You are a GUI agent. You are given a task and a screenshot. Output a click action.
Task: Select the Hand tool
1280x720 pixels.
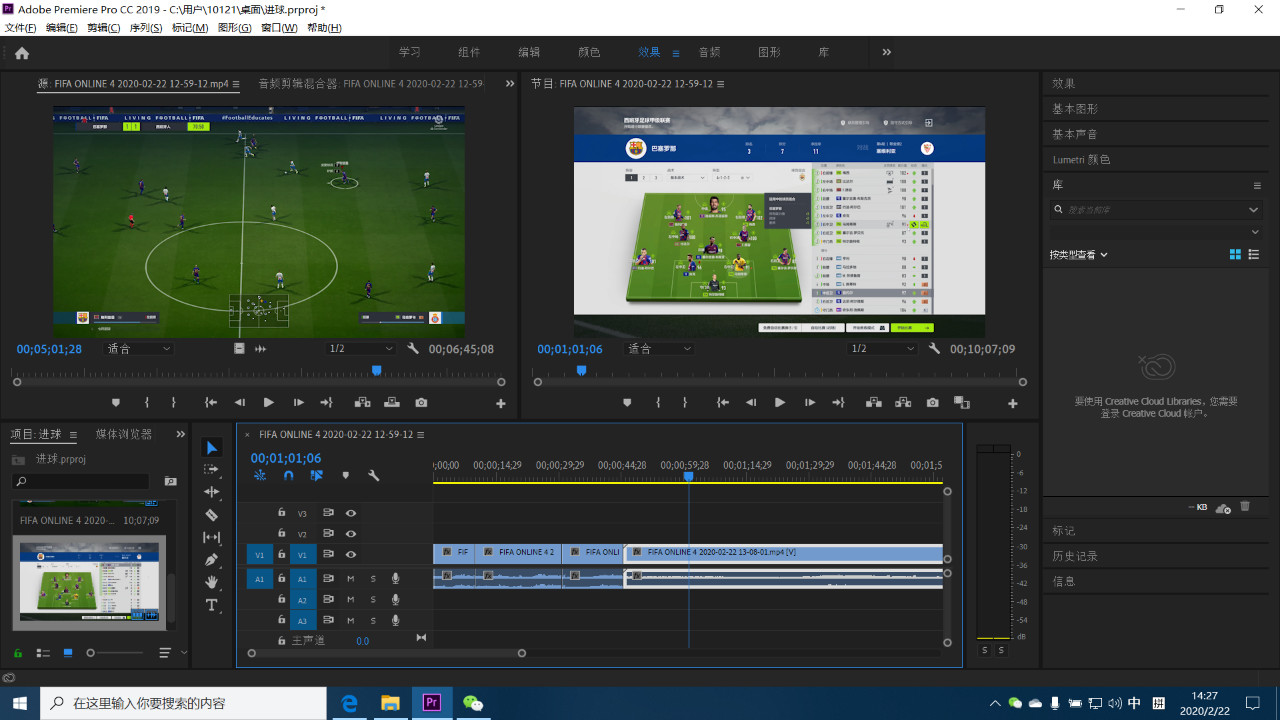point(211,582)
